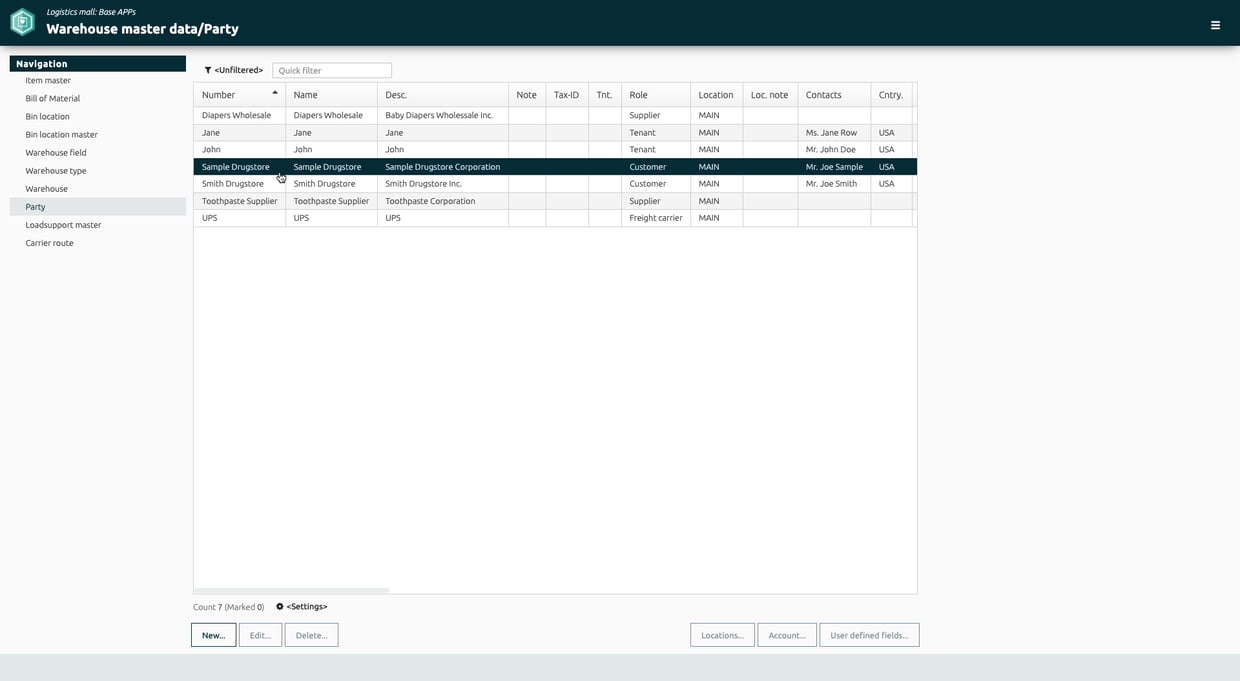Screen dimensions: 1240x681
Task: Click the Mr. Joe Sample contact cell
Action: tap(834, 167)
